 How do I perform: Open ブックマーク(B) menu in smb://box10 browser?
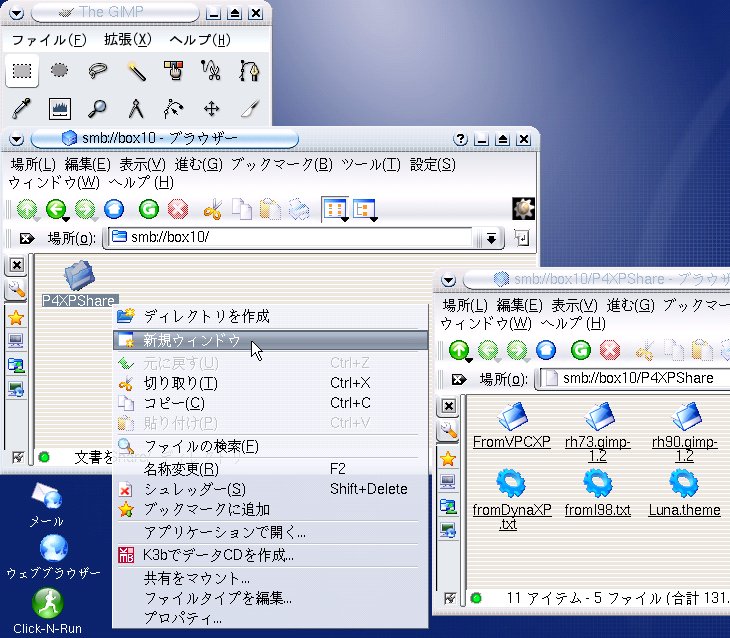click(x=282, y=164)
